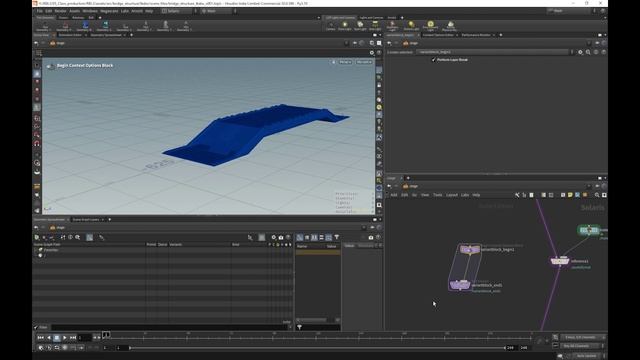The width and height of the screenshot is (640, 360).
Task: Click the search icon in parameter pane
Action: tap(588, 52)
